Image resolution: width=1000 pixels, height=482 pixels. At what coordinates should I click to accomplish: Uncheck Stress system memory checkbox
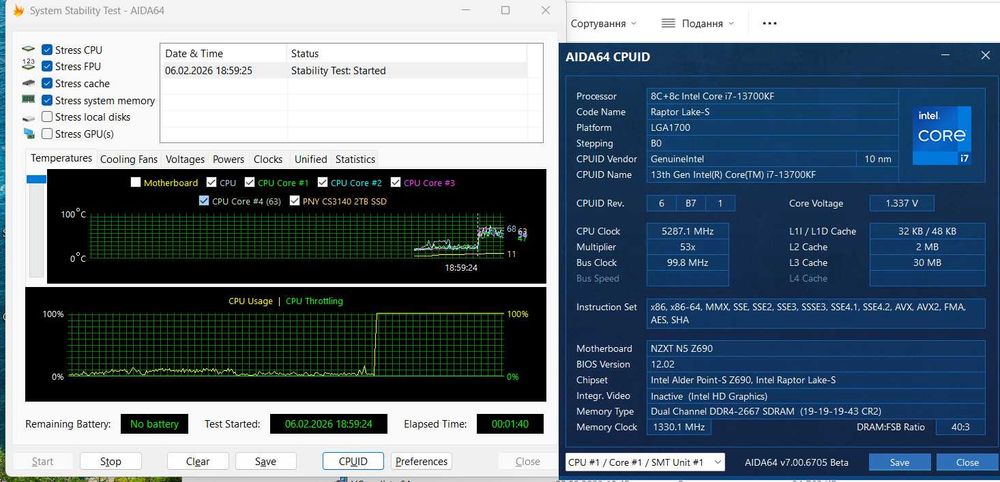(47, 100)
